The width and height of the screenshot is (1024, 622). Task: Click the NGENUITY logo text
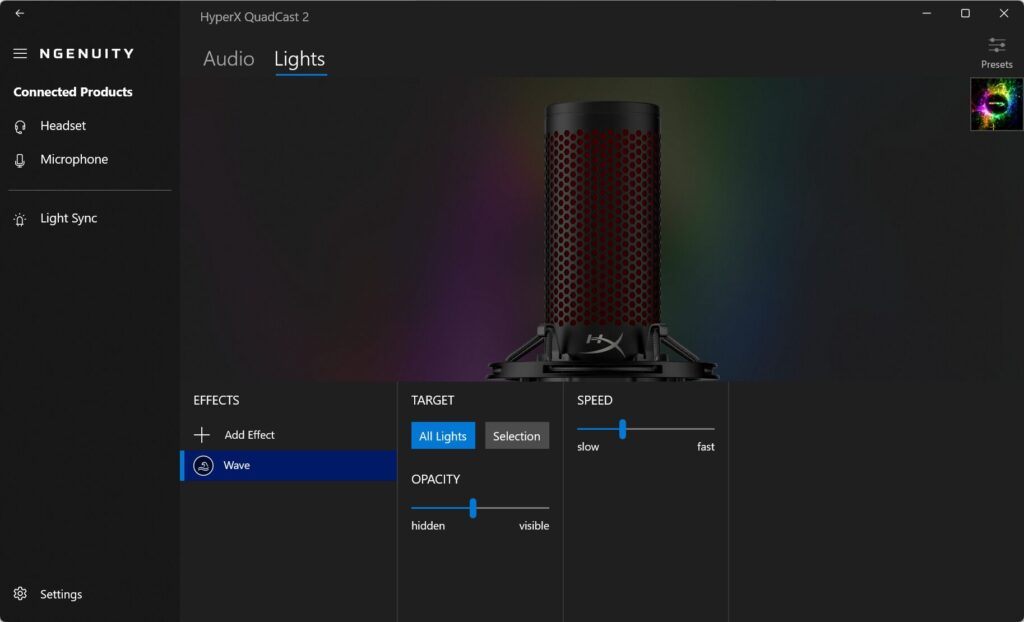tap(87, 54)
